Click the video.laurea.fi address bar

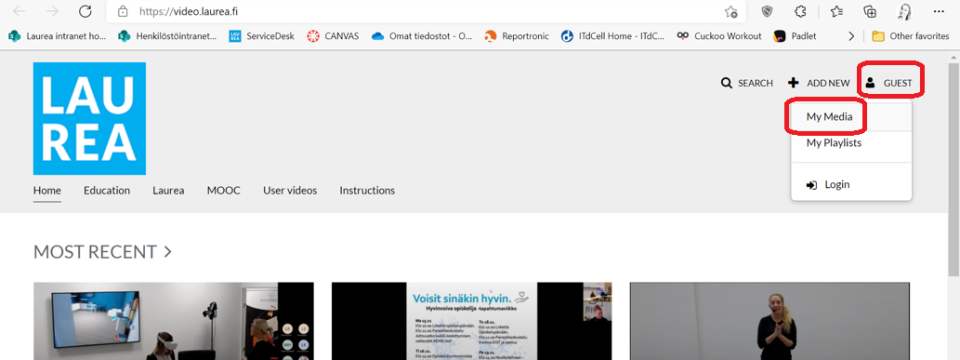pyautogui.click(x=426, y=12)
